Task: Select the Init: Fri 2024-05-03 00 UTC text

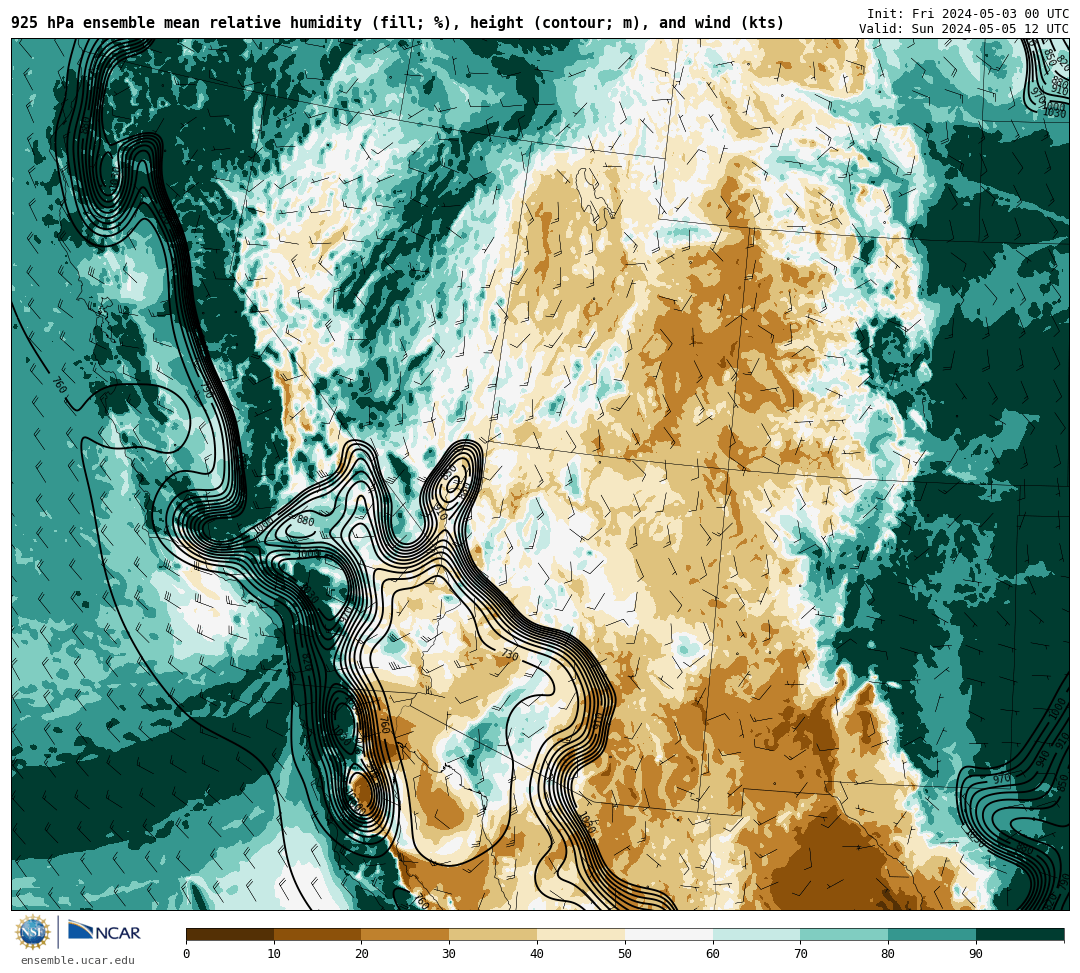Action: tap(968, 13)
